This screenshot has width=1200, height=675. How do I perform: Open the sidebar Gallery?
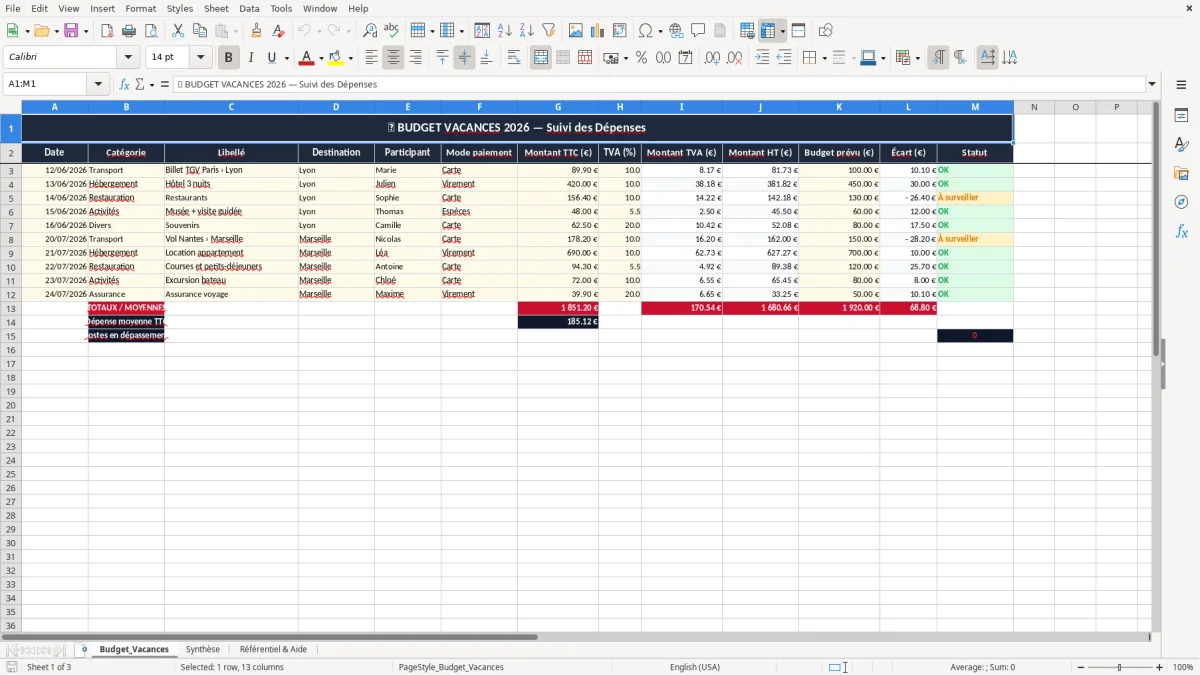[x=1181, y=173]
